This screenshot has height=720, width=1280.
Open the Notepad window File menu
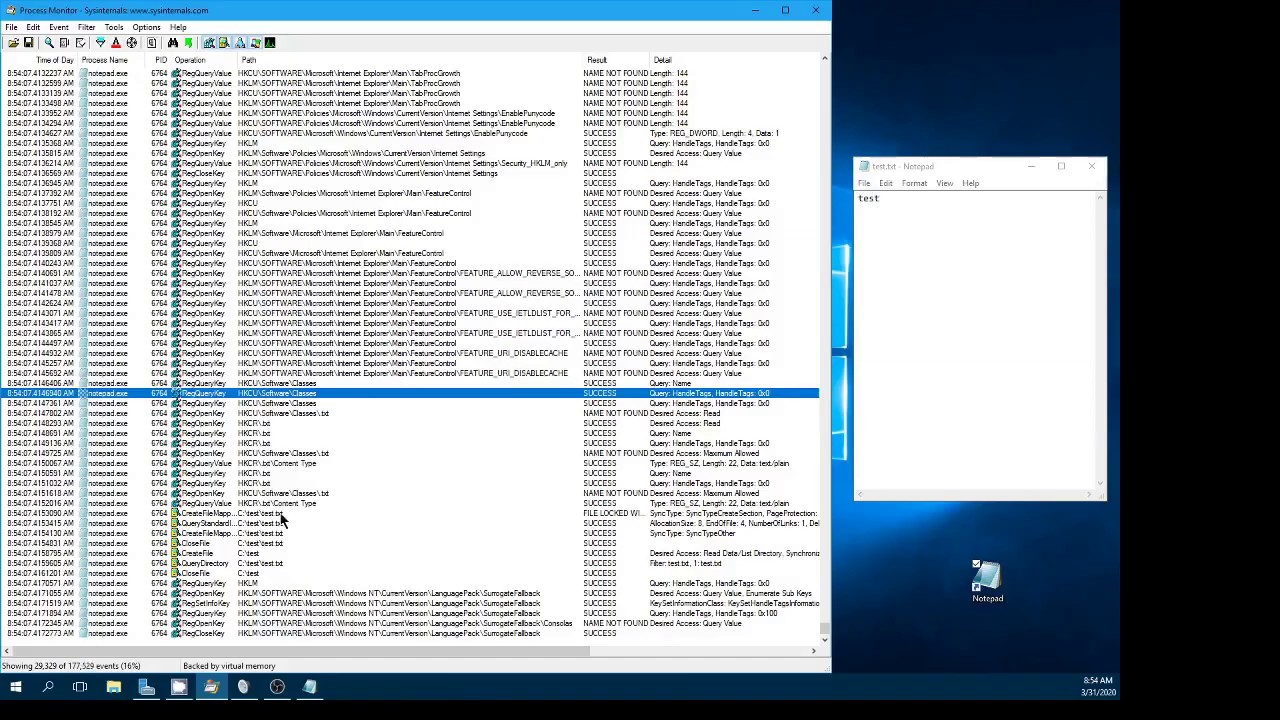pyautogui.click(x=864, y=183)
